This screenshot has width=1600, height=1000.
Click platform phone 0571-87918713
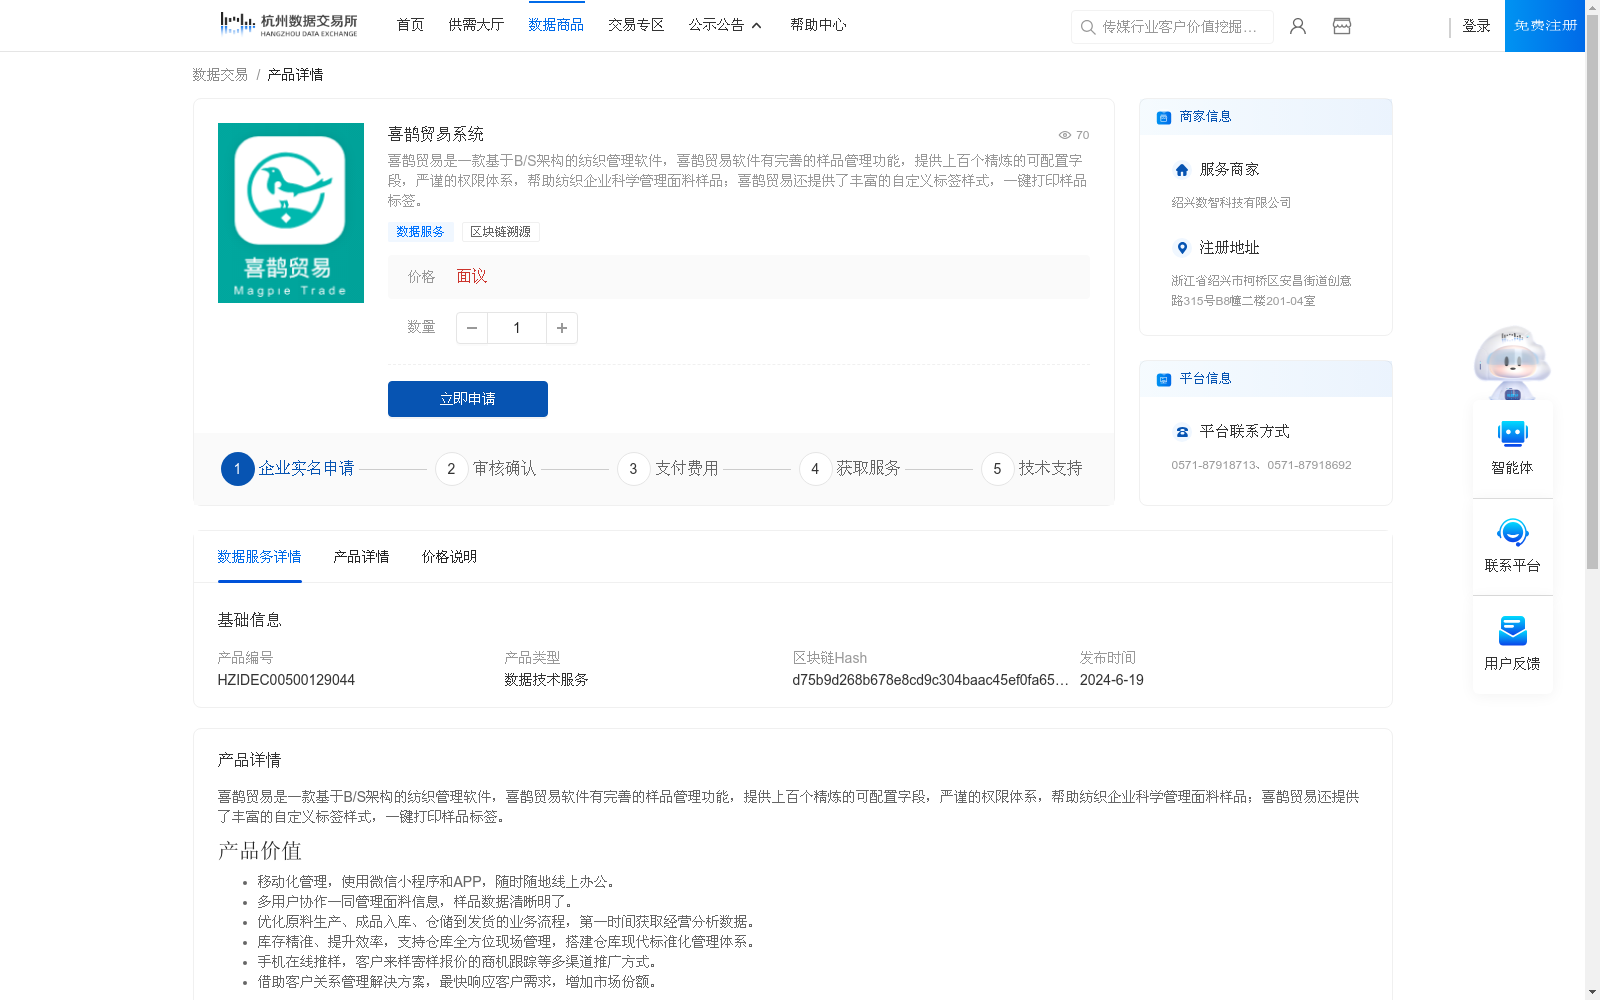pos(1215,465)
